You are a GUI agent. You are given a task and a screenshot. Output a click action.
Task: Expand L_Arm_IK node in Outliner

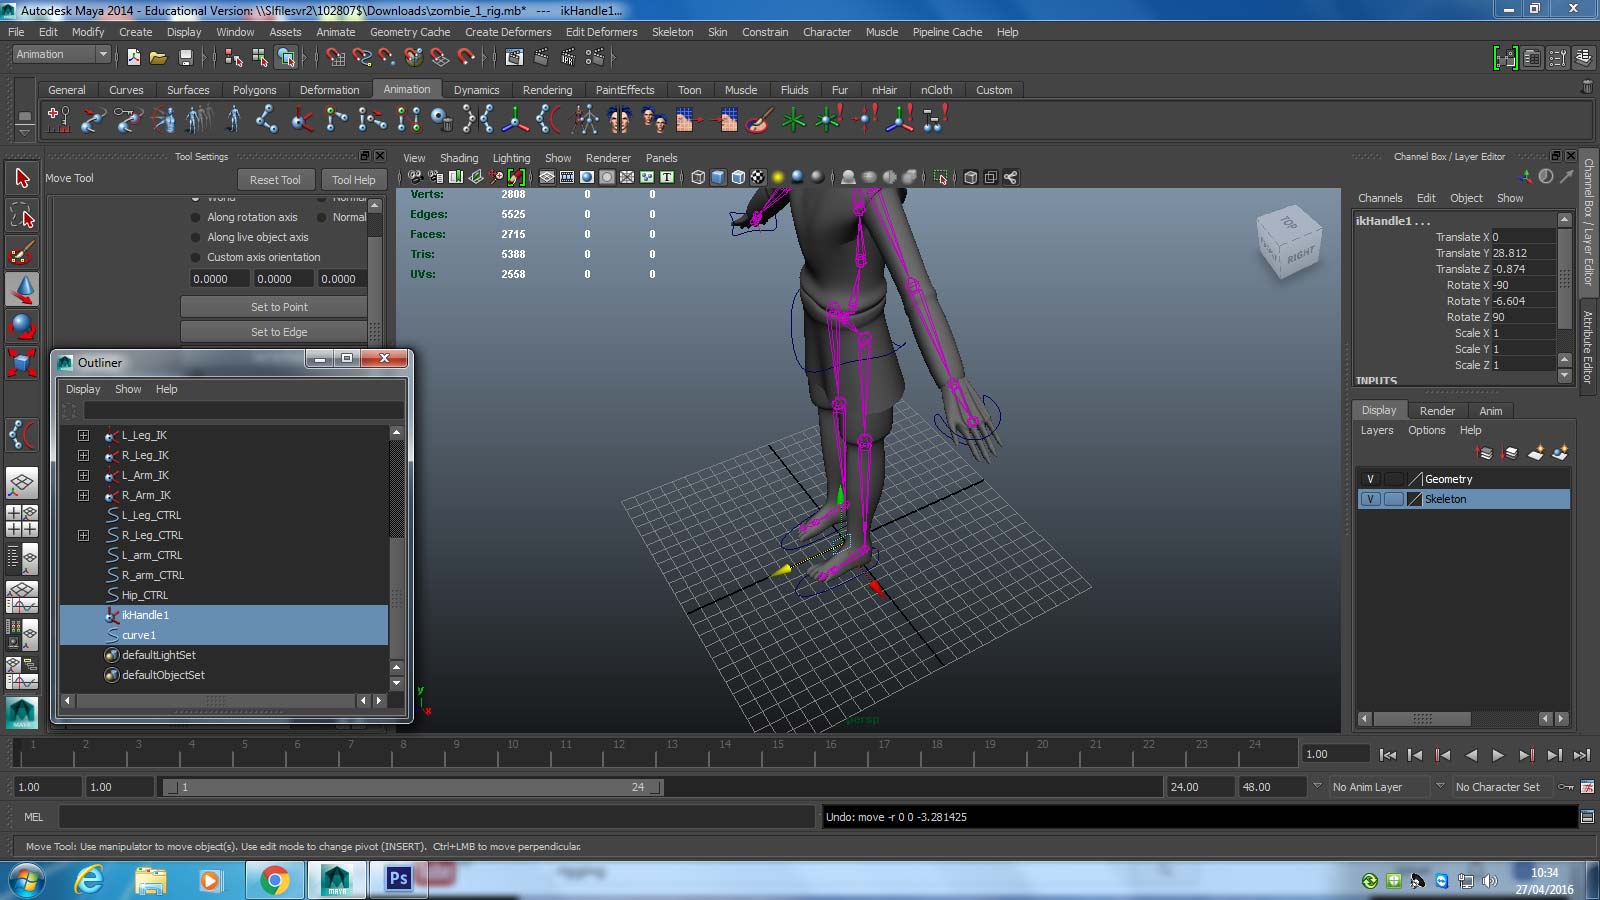83,475
